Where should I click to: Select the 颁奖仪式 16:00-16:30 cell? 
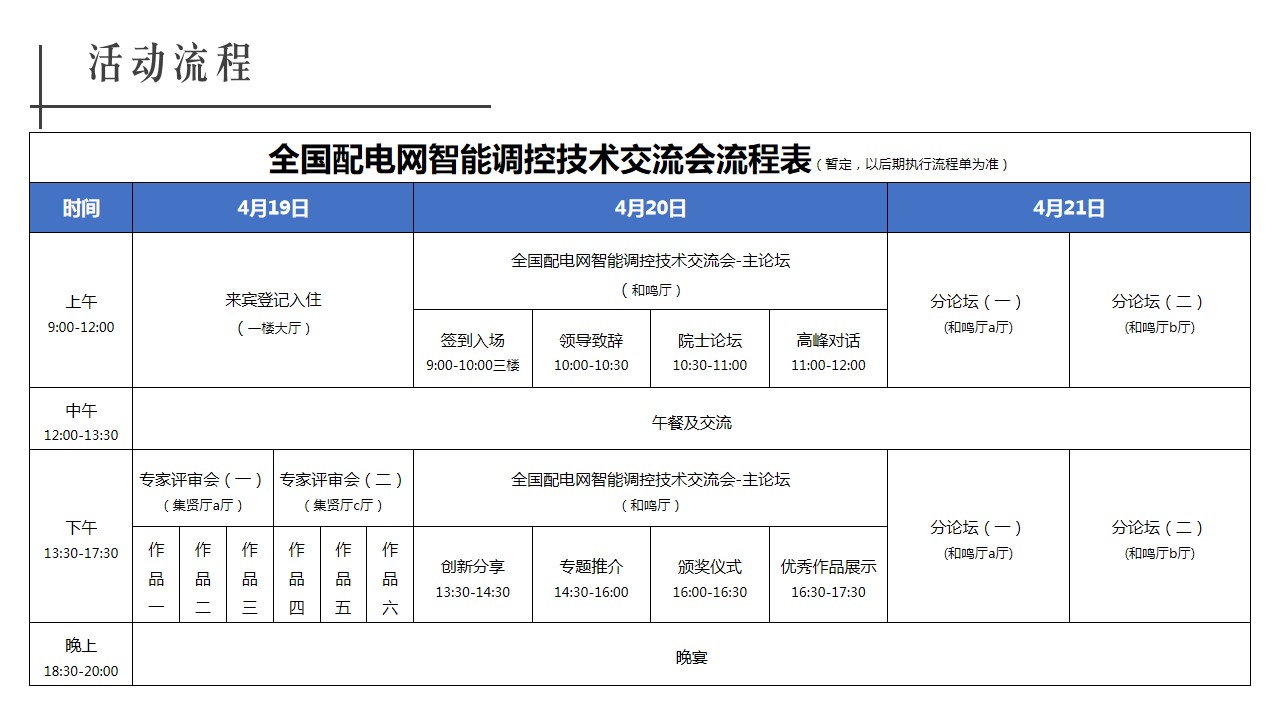[710, 575]
